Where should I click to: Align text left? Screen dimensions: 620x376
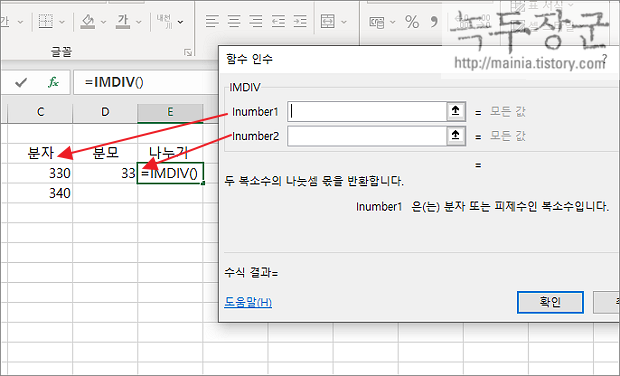pos(212,21)
